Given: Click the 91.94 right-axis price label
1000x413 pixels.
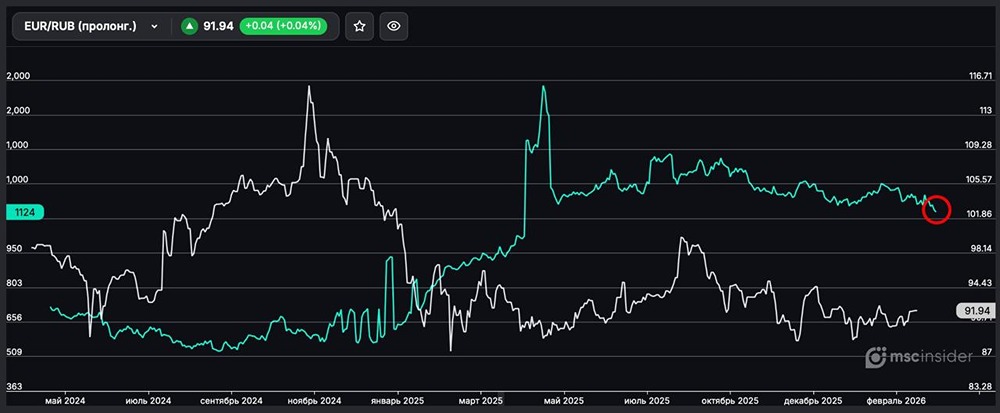Looking at the screenshot, I should coord(976,310).
